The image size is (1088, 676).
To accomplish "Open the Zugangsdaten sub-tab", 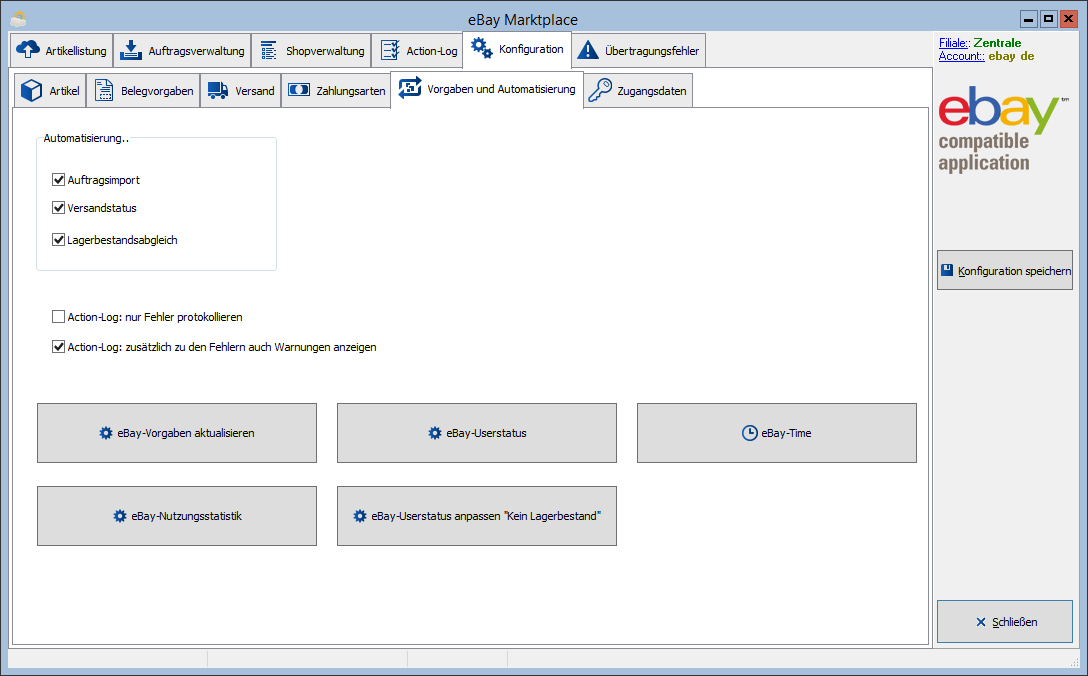I will pos(638,91).
